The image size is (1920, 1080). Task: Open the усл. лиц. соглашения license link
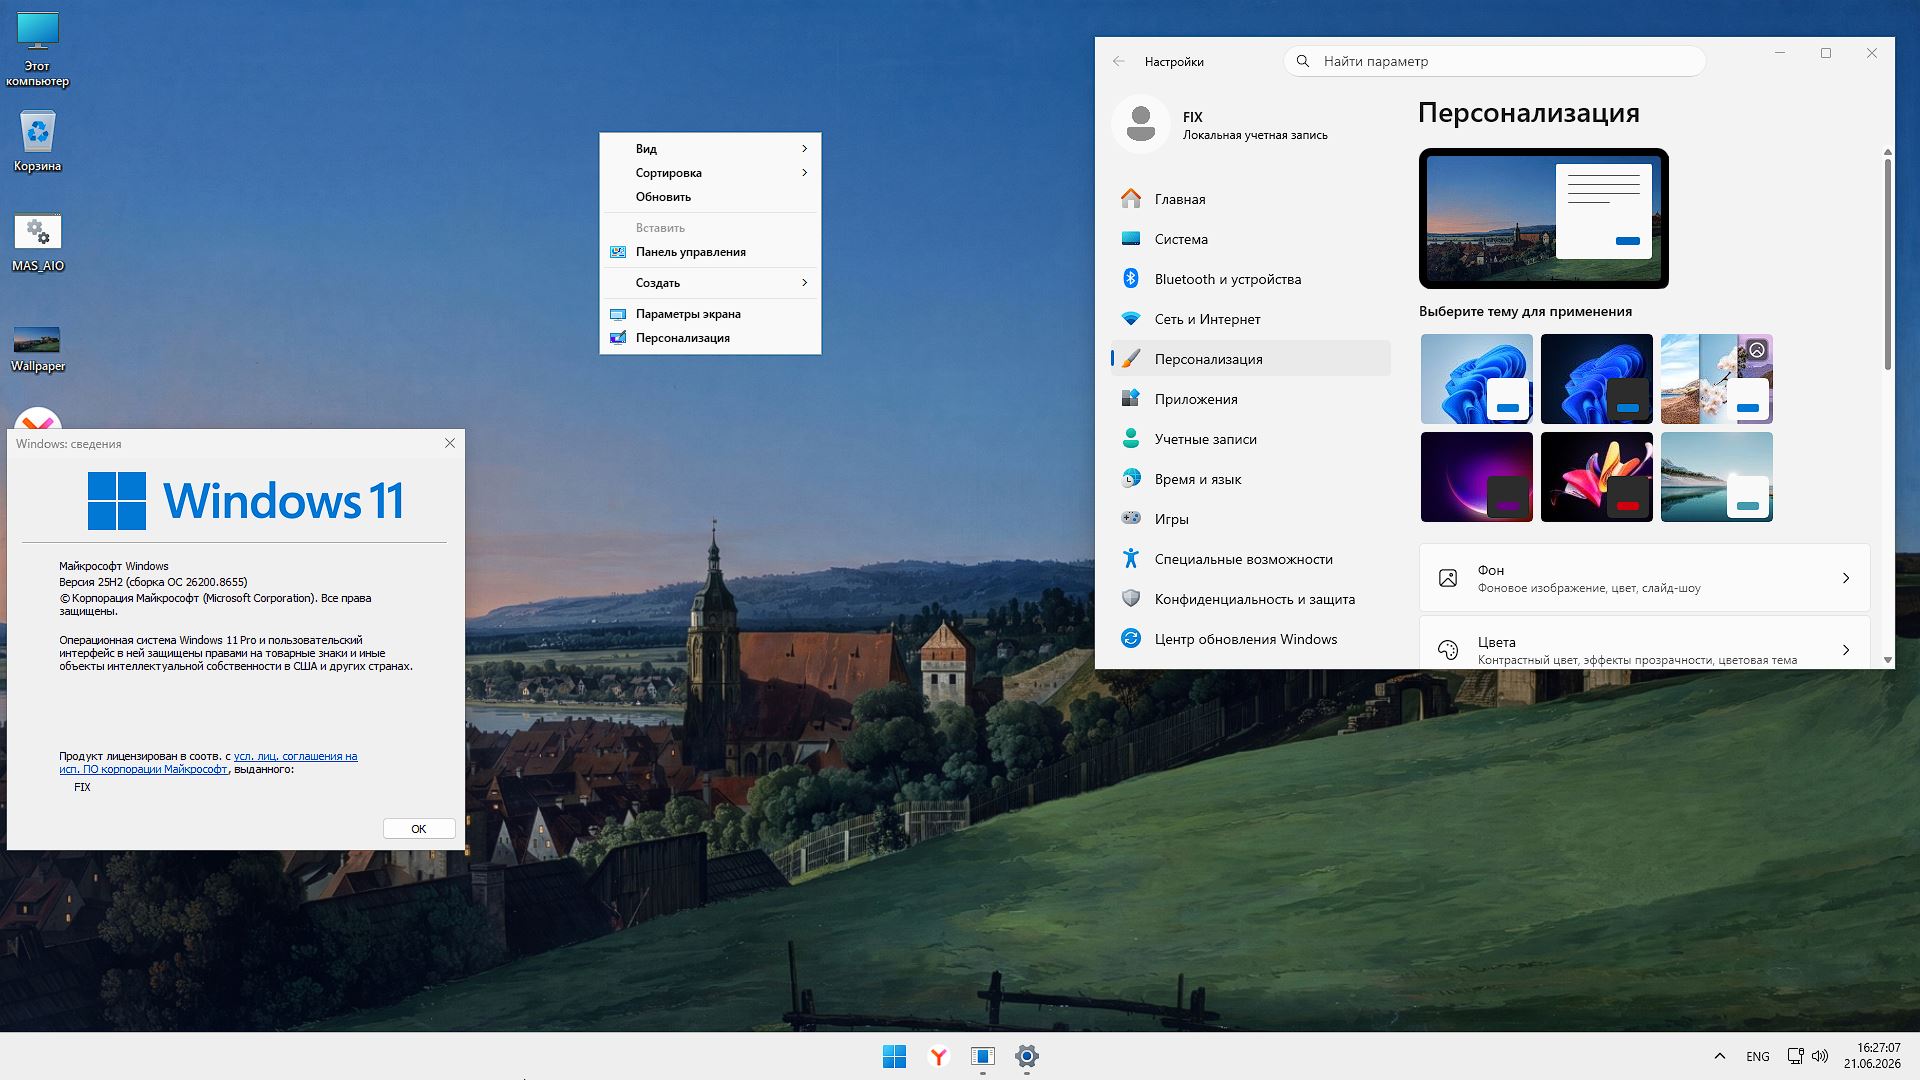tap(295, 756)
